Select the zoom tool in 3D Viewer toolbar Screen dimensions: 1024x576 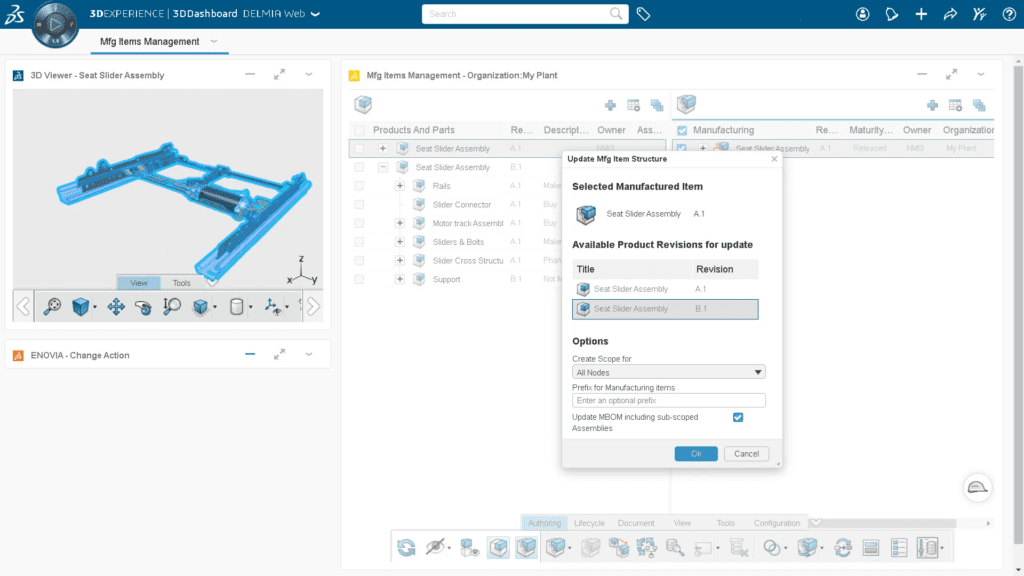[52, 306]
